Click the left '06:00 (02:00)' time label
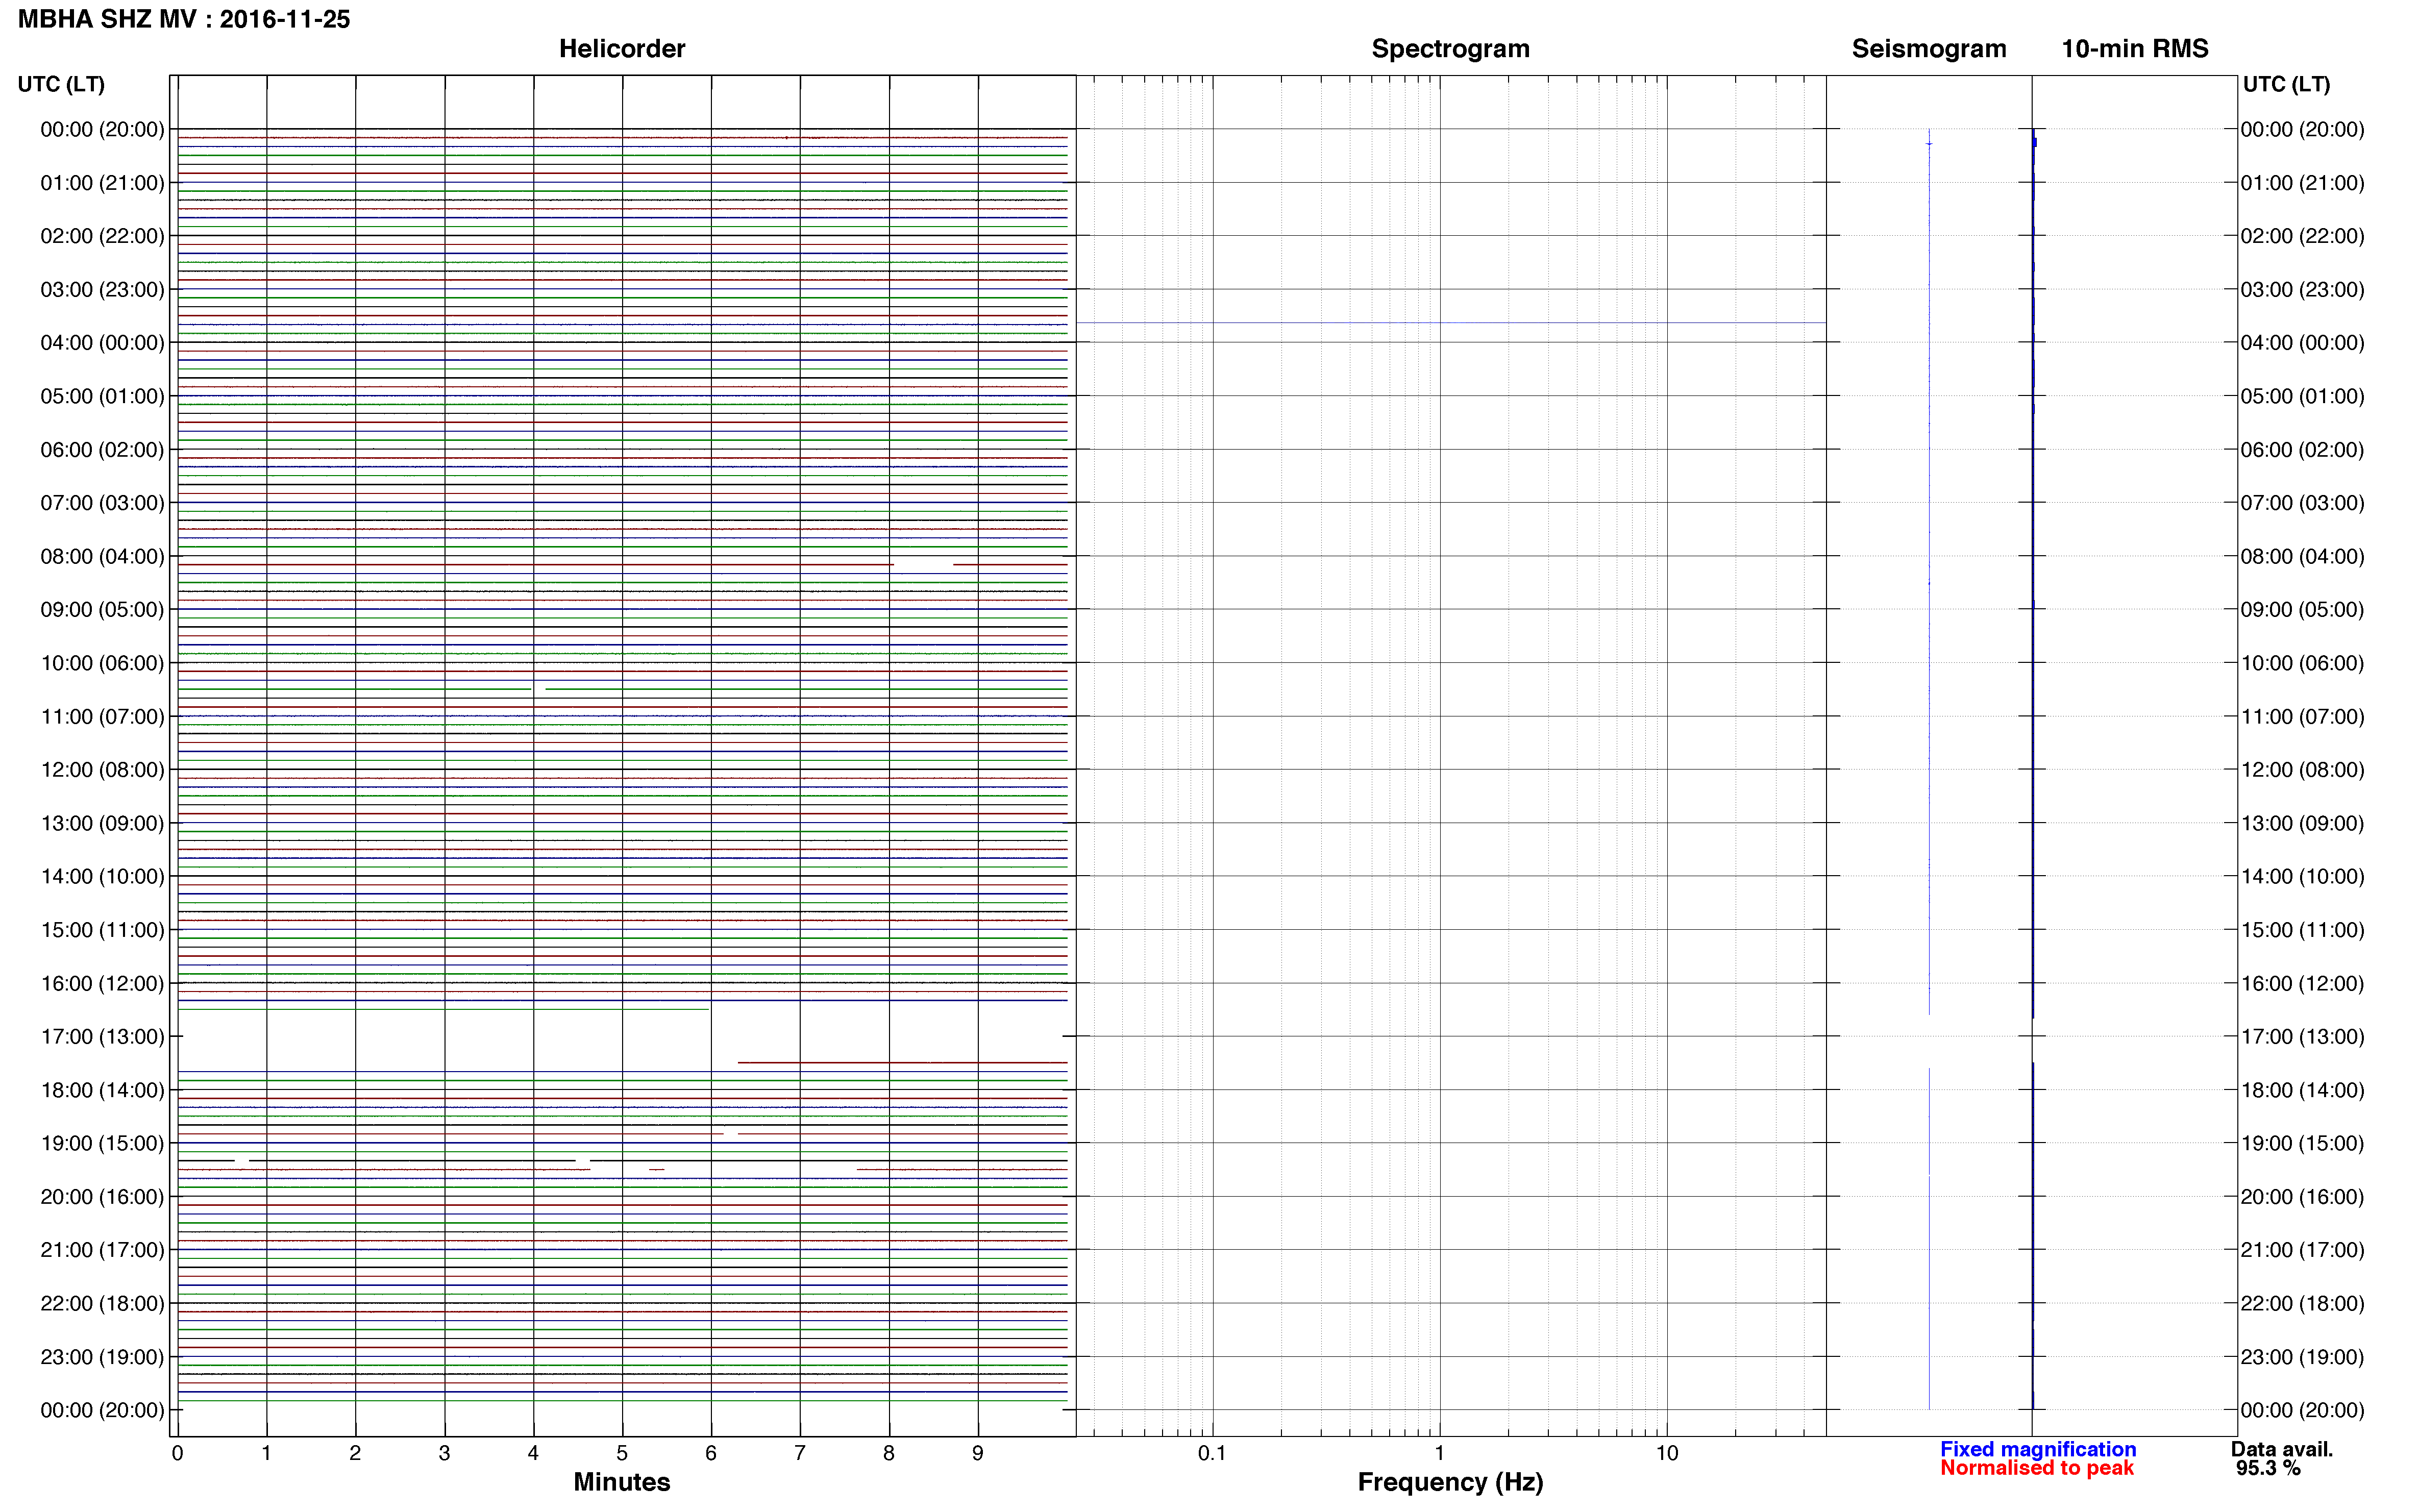 [x=102, y=450]
